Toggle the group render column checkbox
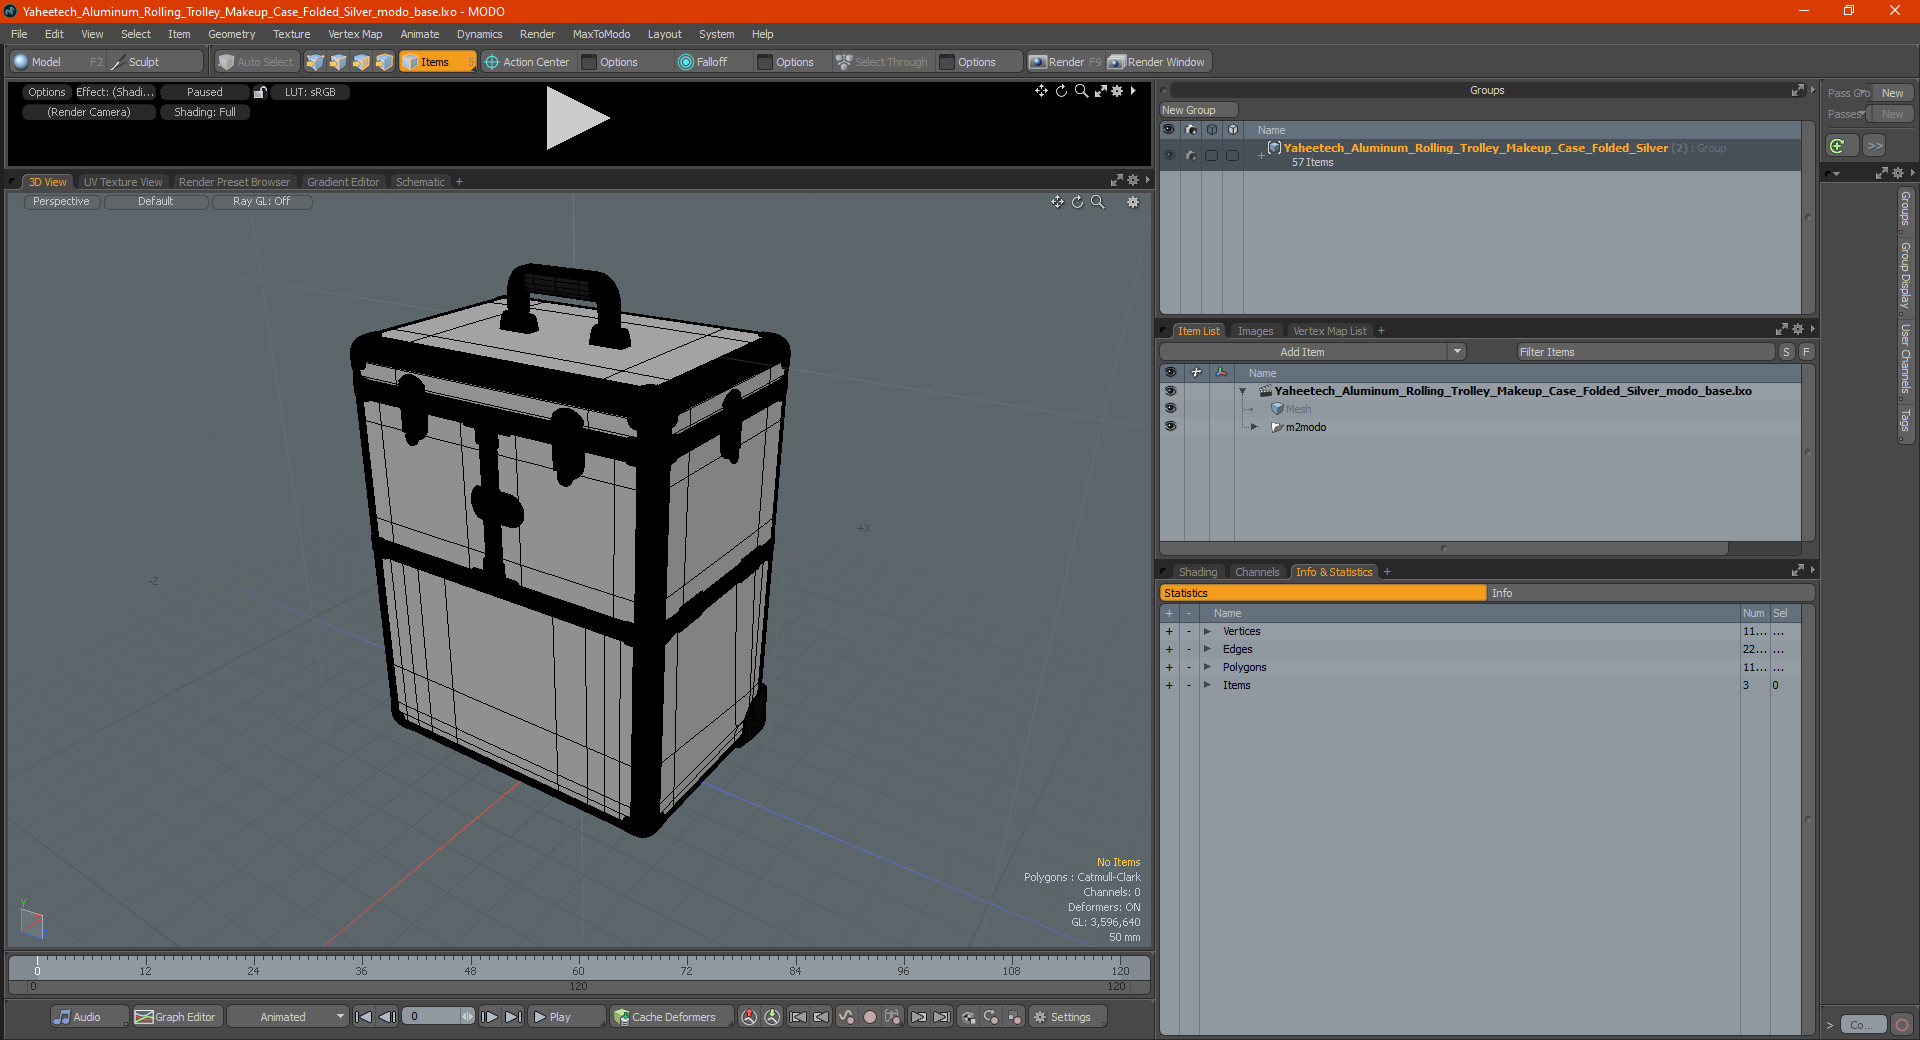 1191,155
